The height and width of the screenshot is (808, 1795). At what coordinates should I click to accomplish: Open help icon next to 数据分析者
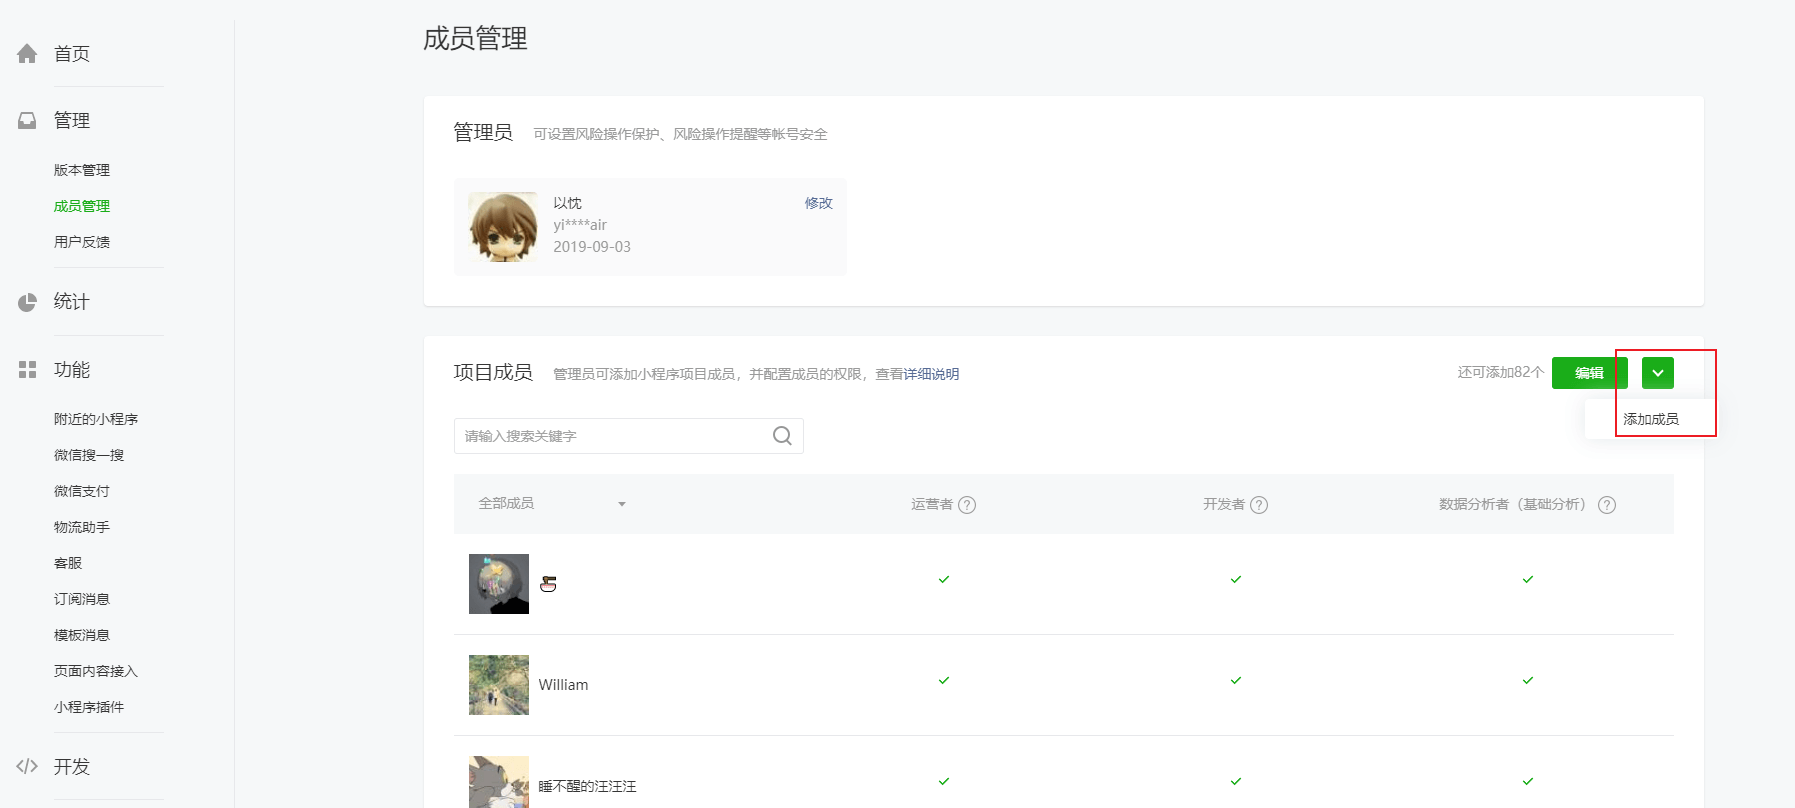[1607, 505]
